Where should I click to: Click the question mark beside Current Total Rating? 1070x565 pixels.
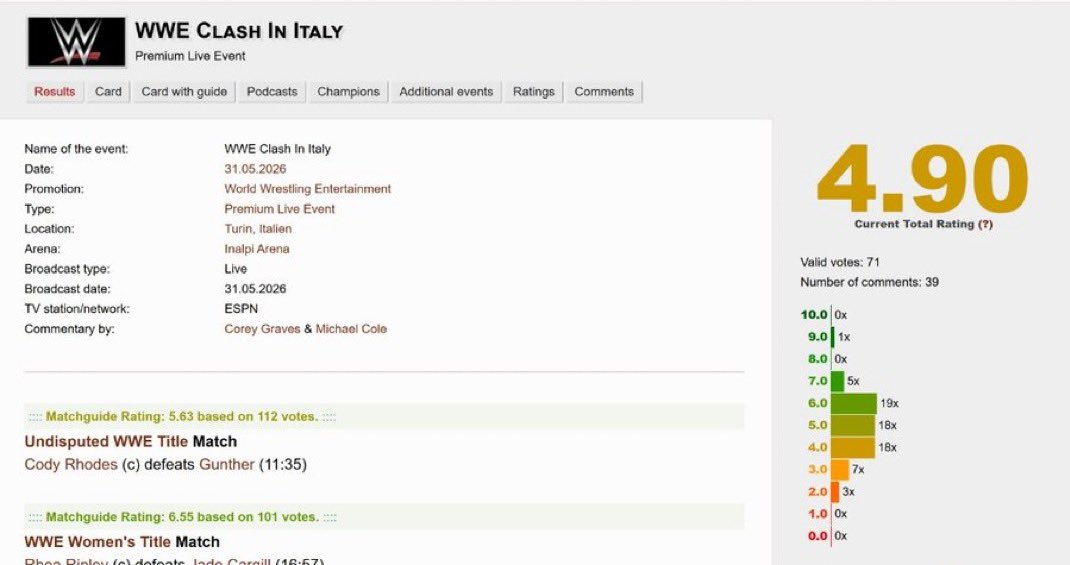tap(985, 224)
